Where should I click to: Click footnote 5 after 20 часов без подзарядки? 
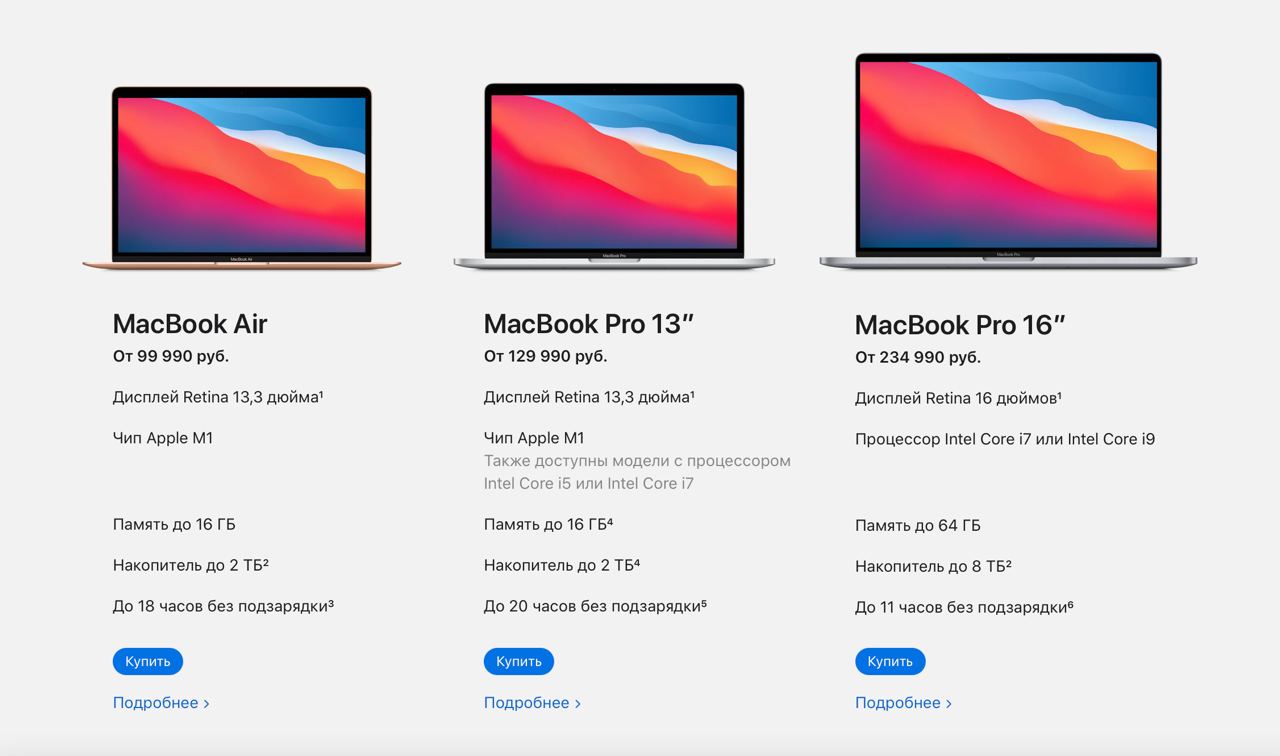[x=704, y=603]
